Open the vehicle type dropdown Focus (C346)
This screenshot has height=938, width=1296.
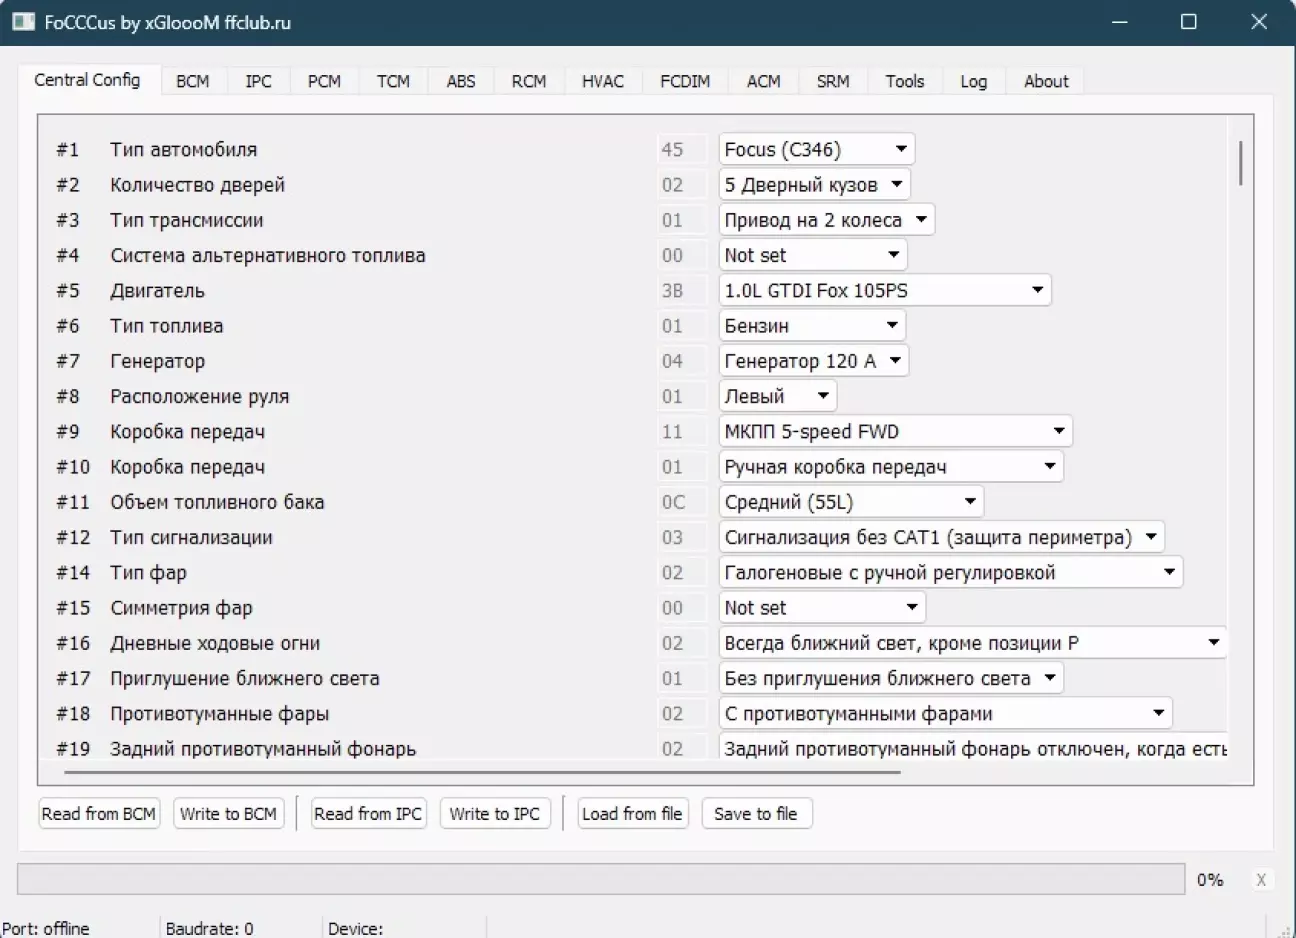click(x=816, y=150)
